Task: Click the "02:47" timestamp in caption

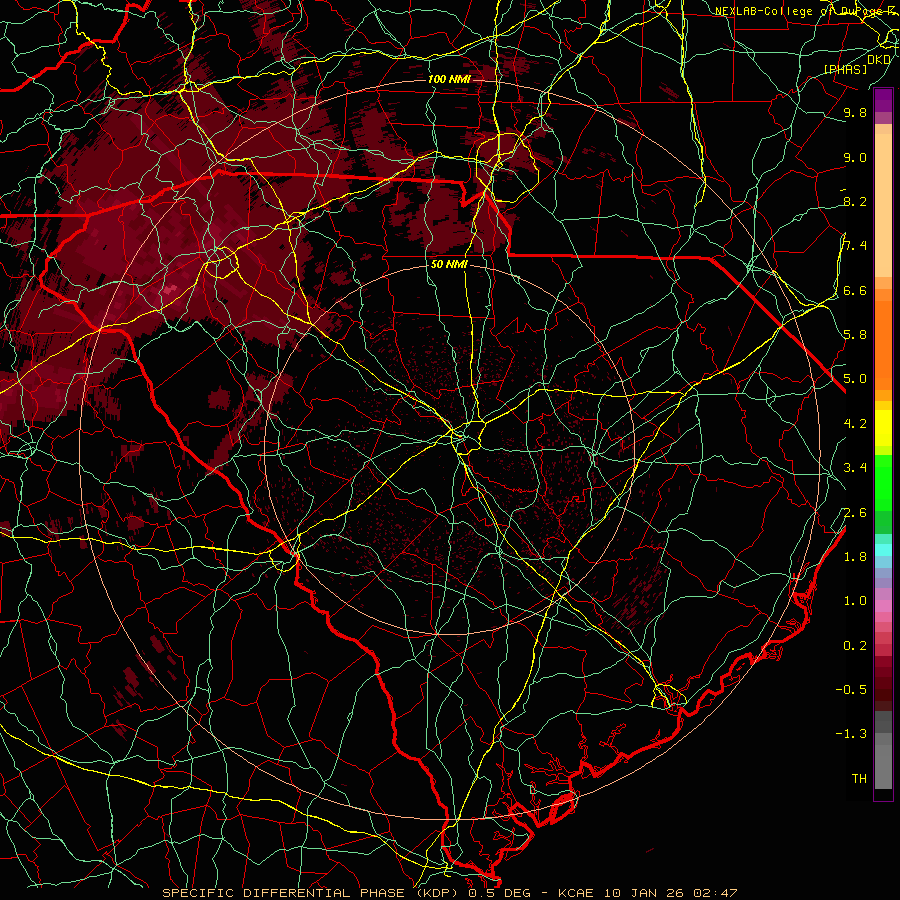Action: pyautogui.click(x=715, y=893)
